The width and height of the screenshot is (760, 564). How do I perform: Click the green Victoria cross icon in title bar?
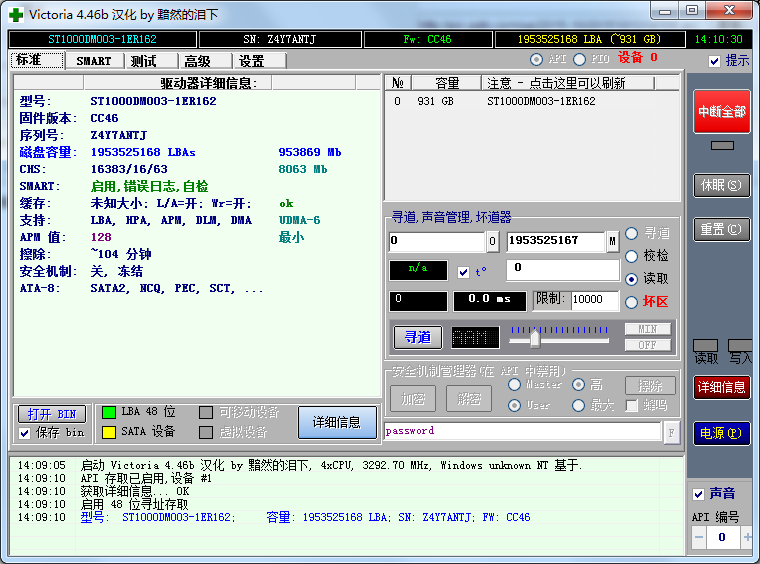[16, 13]
